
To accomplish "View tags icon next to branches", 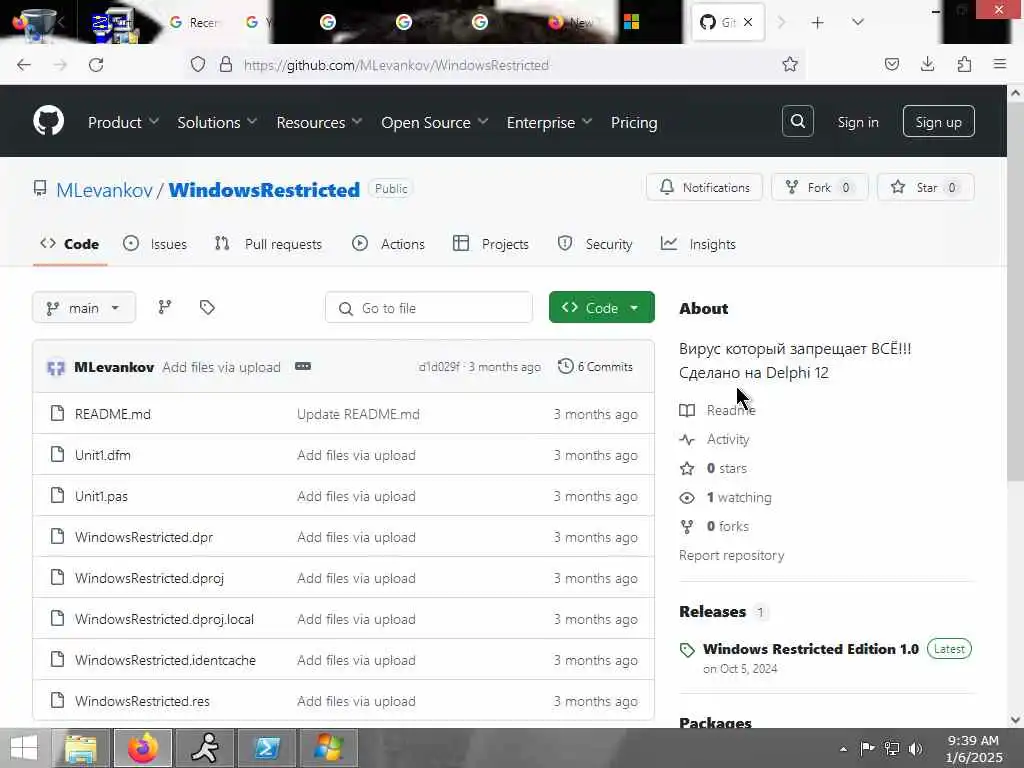I will pos(207,307).
